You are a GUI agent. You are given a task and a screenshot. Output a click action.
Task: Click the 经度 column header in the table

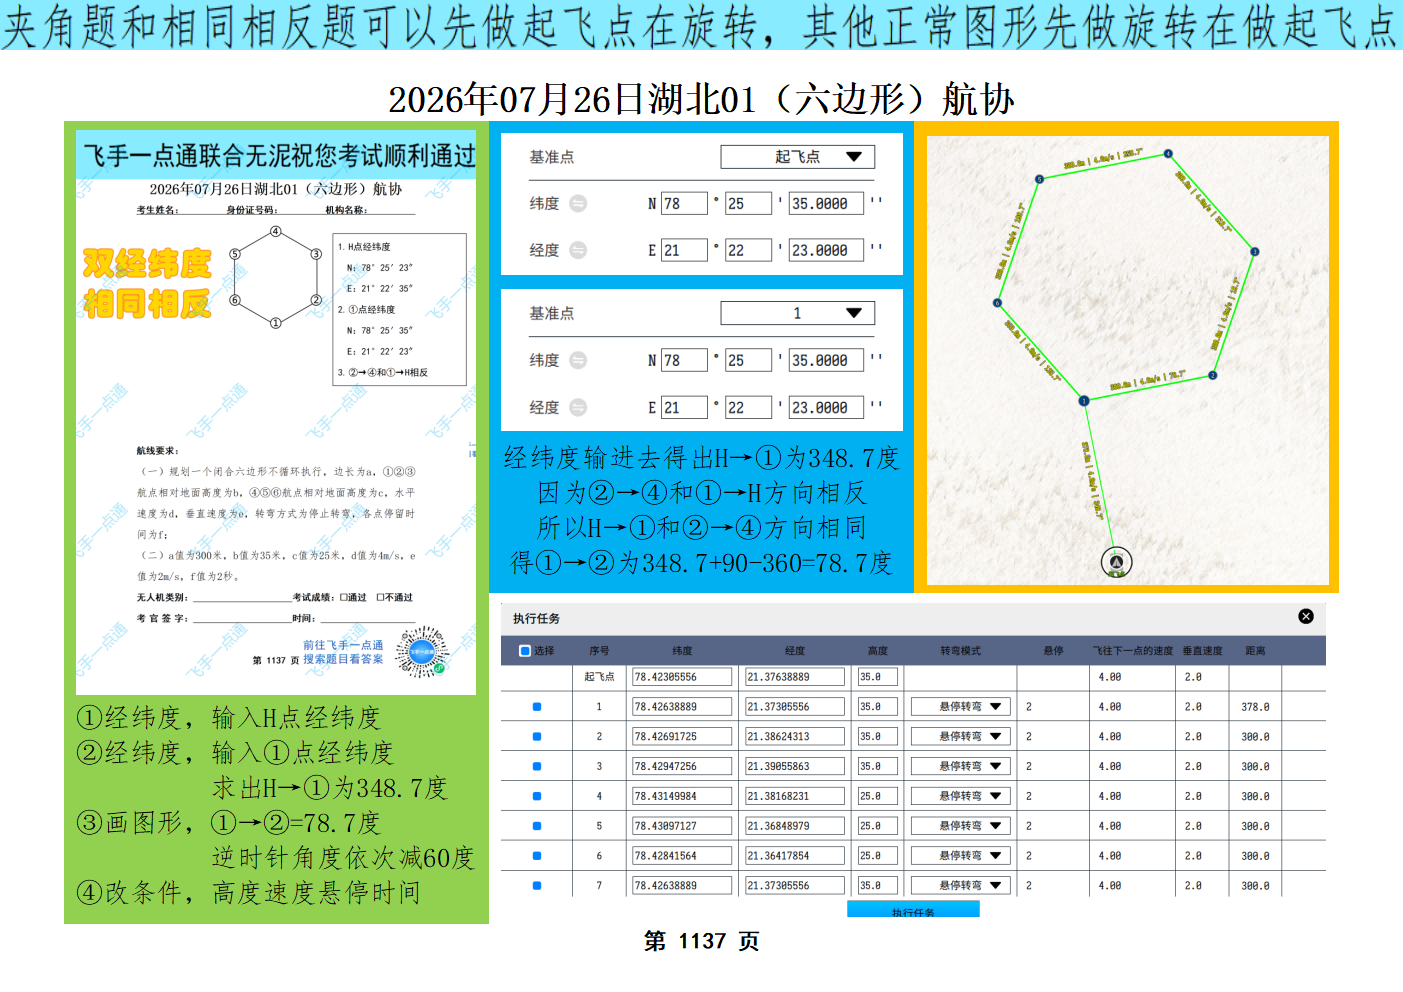[x=795, y=651]
